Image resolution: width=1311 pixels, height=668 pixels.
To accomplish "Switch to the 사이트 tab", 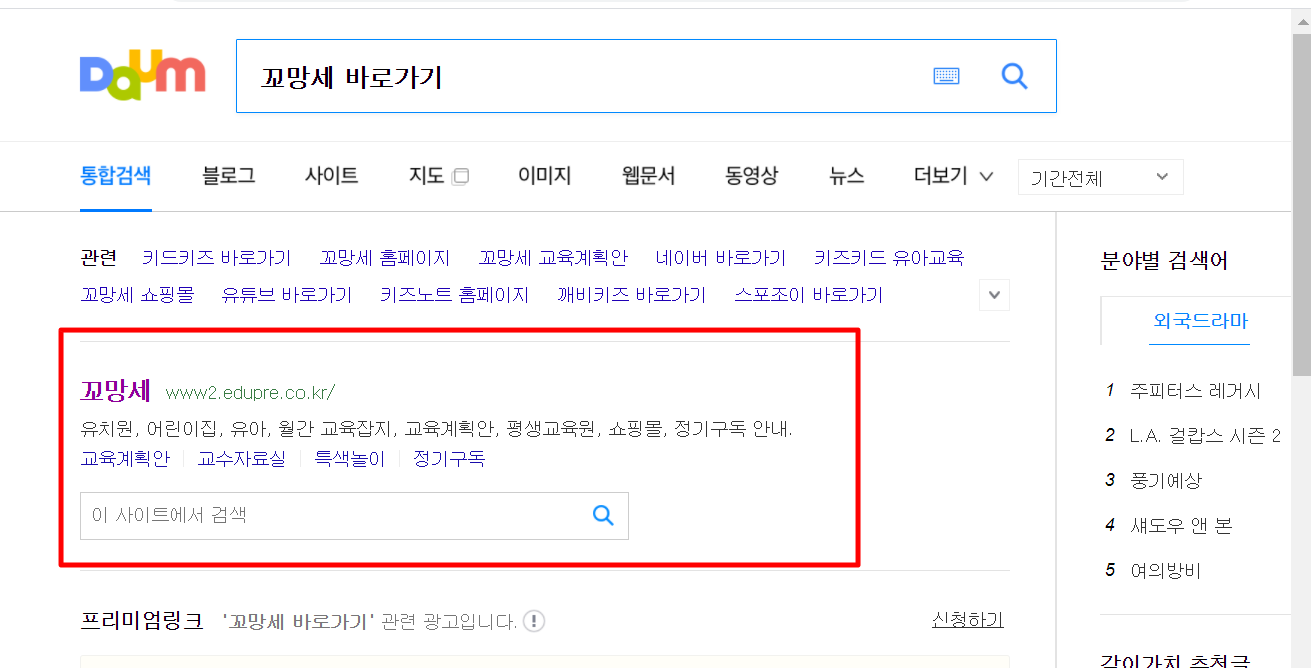I will 332,176.
